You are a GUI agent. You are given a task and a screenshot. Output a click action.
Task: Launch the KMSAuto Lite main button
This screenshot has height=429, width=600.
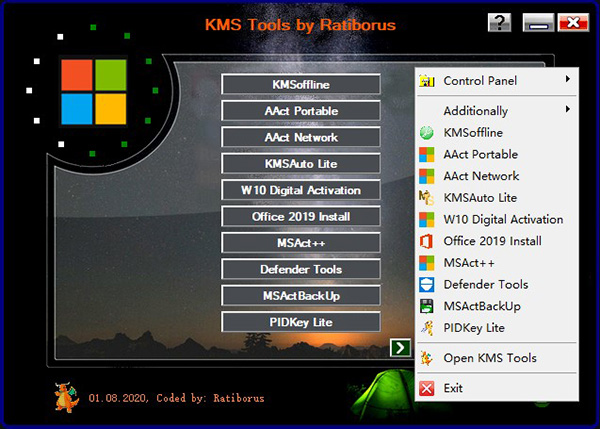click(301, 163)
